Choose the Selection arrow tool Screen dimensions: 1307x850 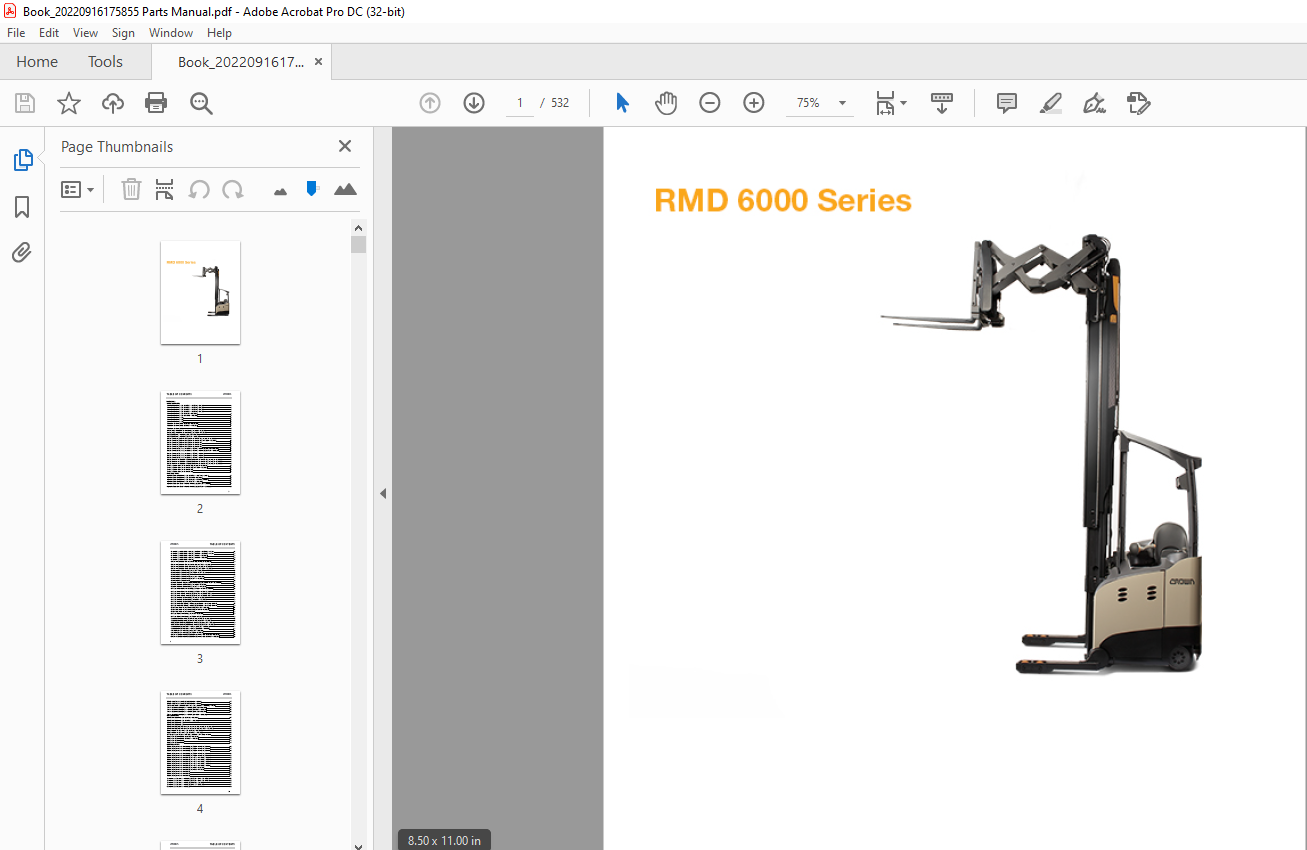click(x=622, y=103)
